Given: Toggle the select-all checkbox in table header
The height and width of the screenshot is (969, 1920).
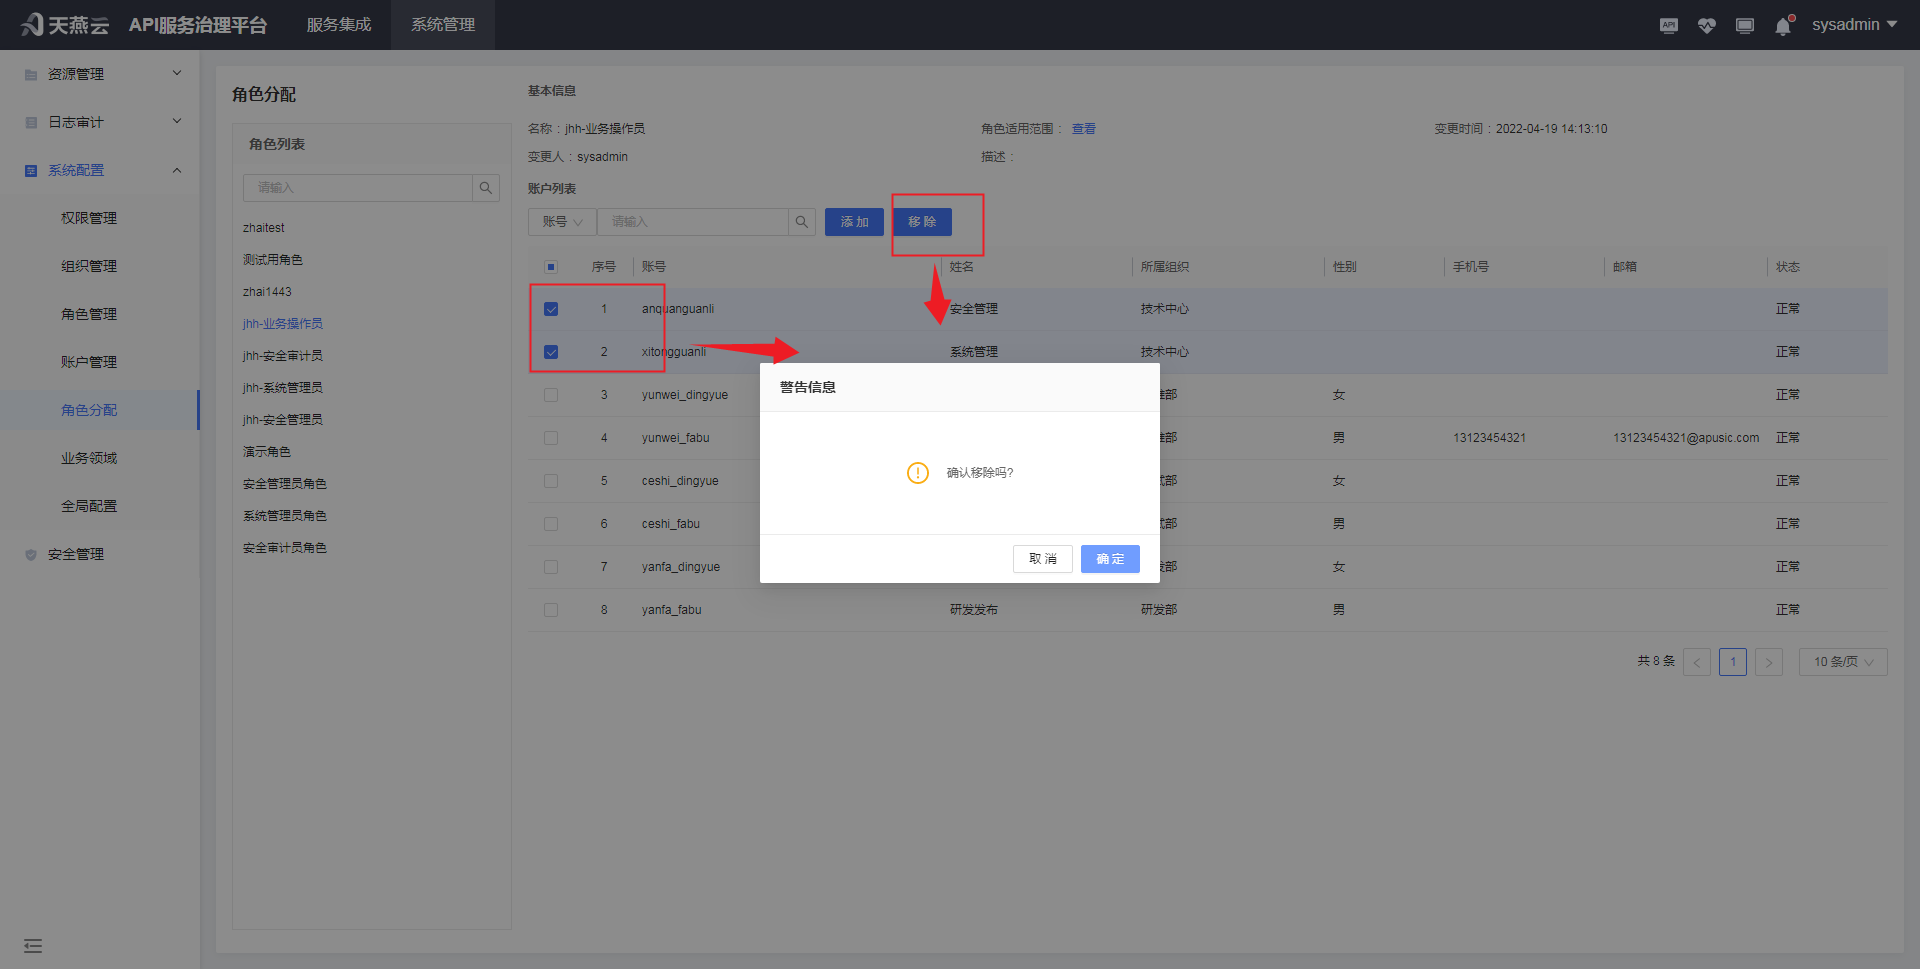Looking at the screenshot, I should [551, 266].
